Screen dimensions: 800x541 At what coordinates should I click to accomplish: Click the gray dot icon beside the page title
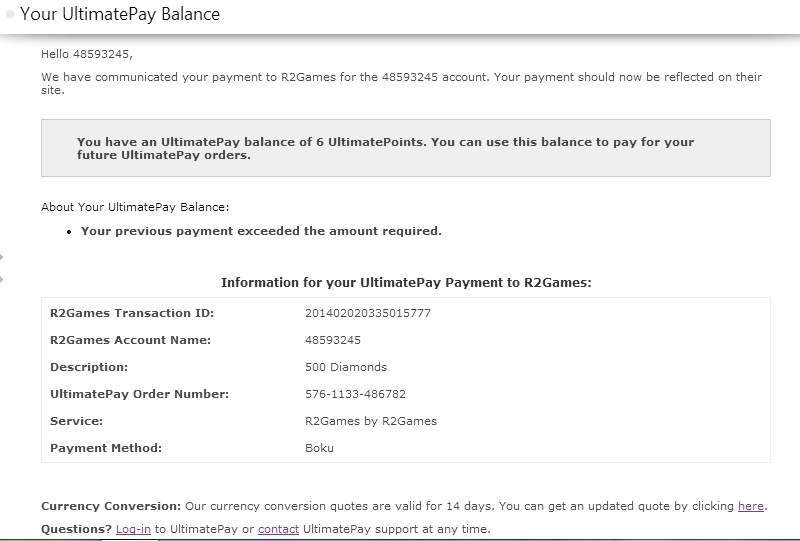click(10, 14)
